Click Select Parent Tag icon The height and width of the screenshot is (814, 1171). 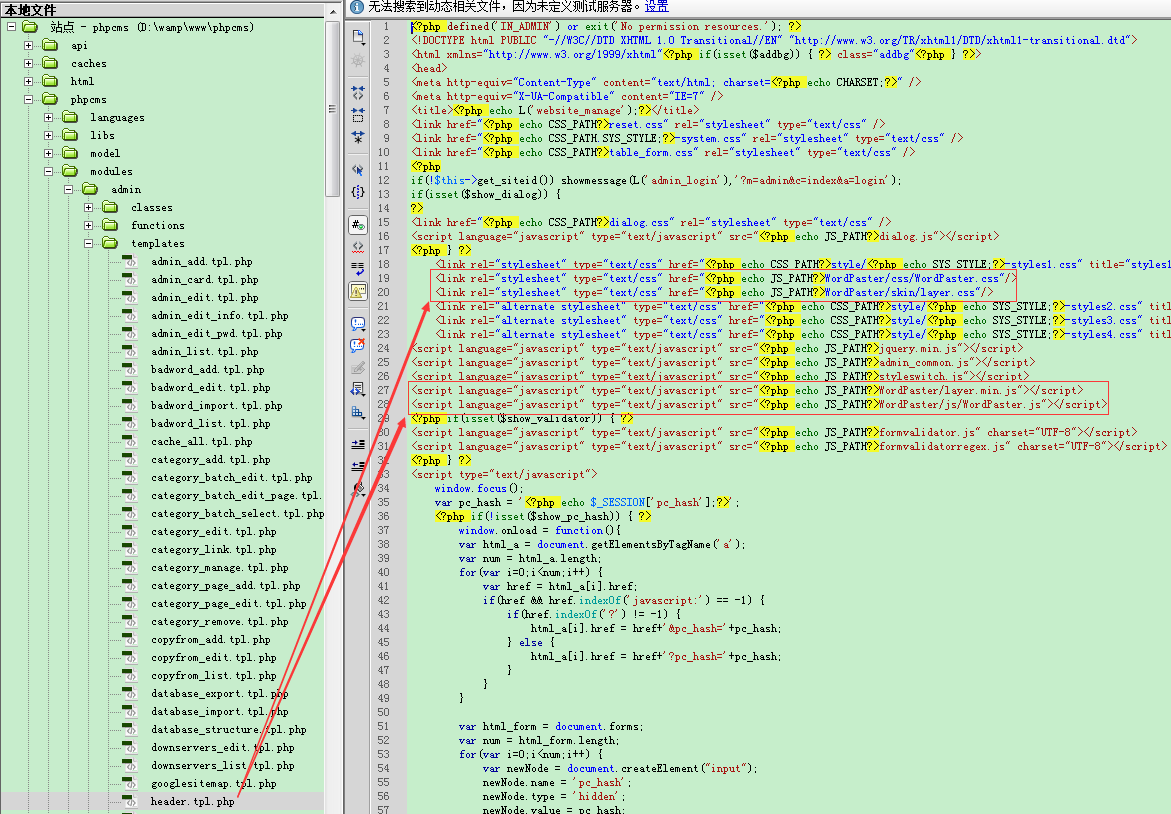(358, 170)
